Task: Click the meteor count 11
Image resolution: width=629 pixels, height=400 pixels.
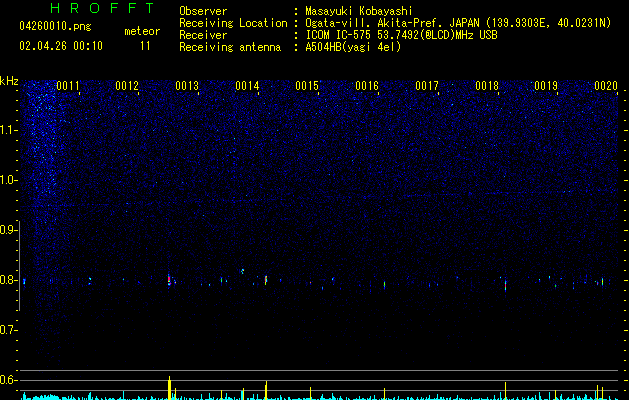Action: [x=145, y=46]
